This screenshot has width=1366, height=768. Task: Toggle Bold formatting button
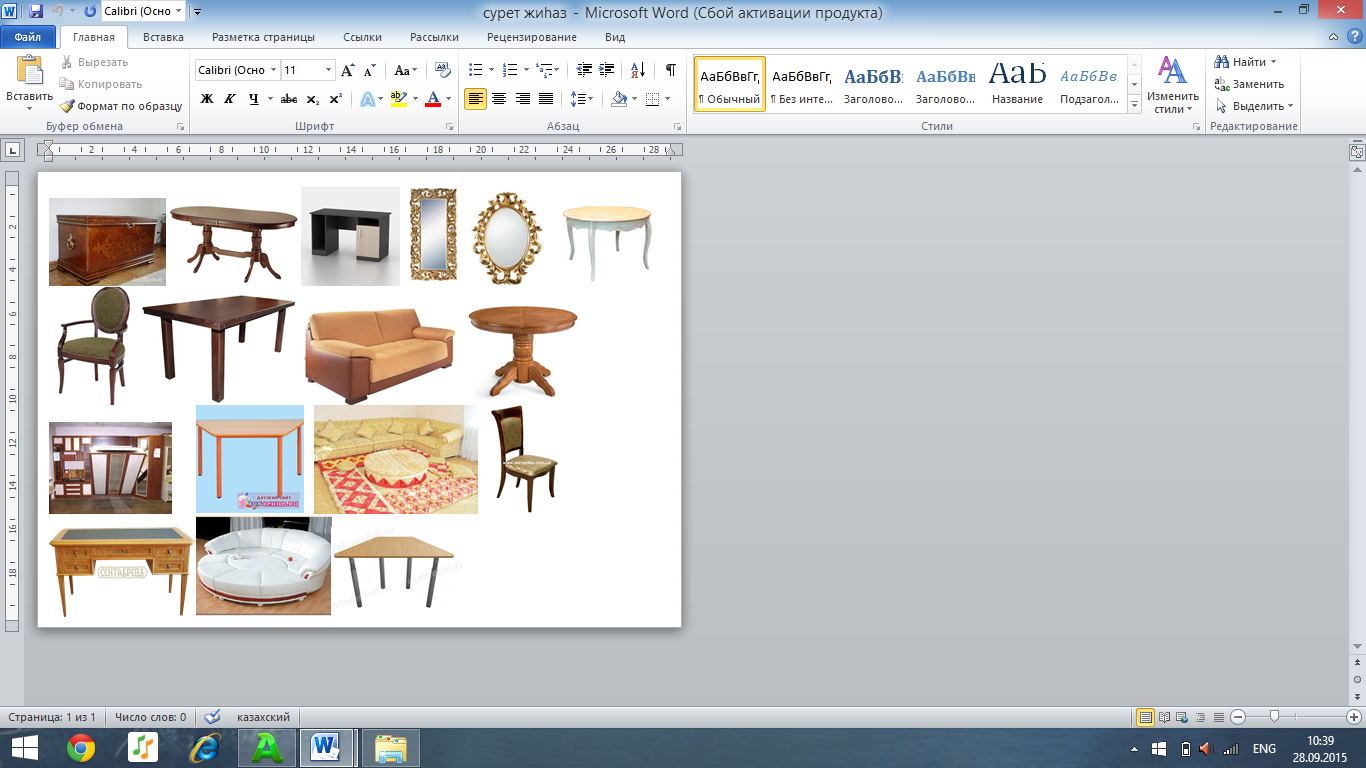click(x=207, y=99)
